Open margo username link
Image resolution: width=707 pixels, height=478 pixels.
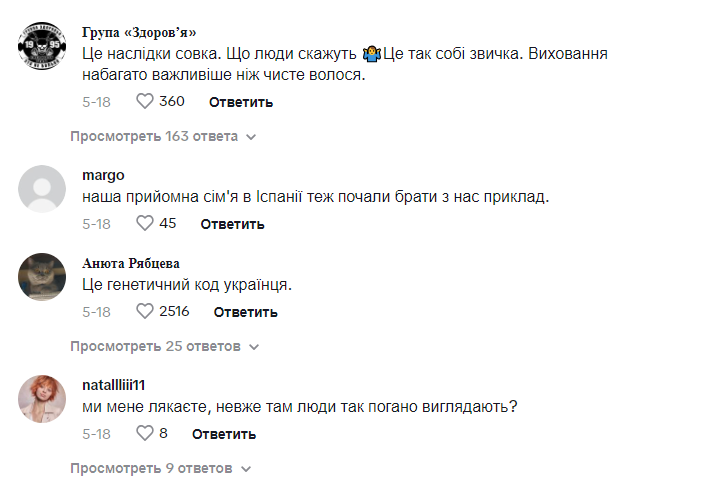tap(103, 175)
